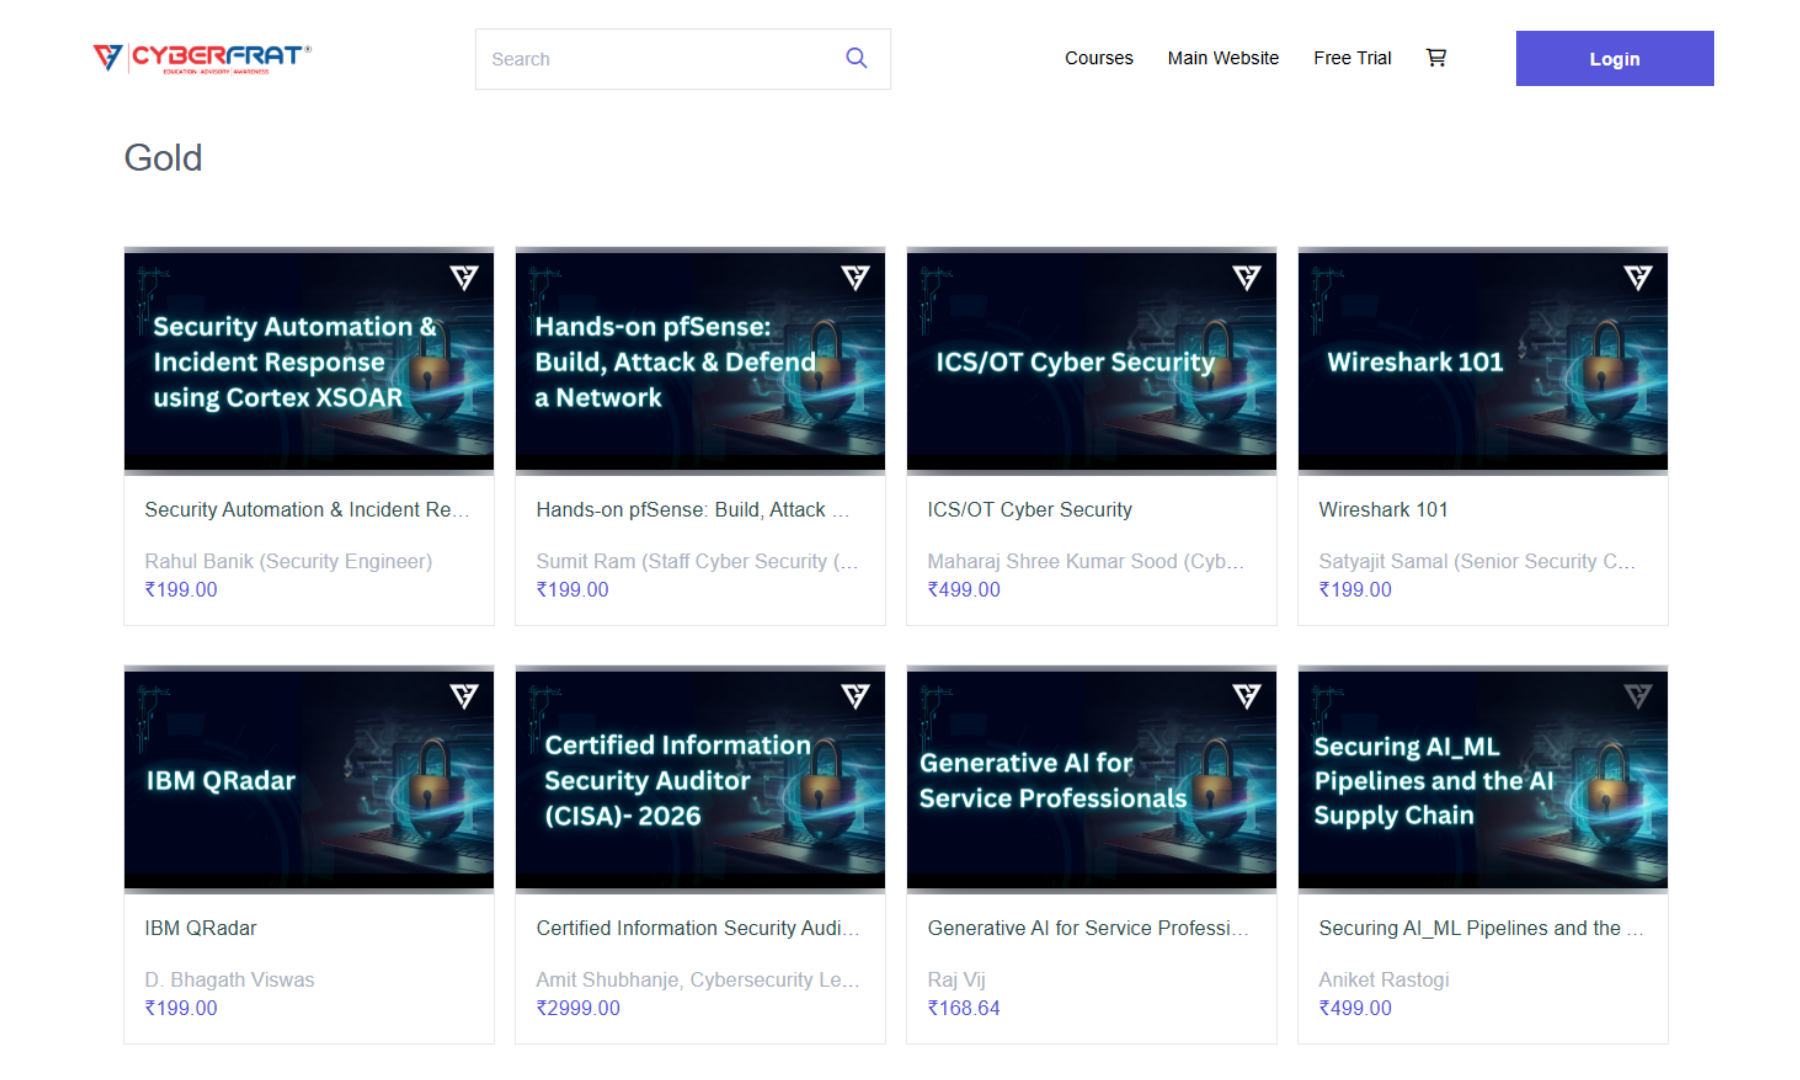Click the ₹2999.00 price on CISA course
This screenshot has height=1080, width=1800.
click(578, 1008)
